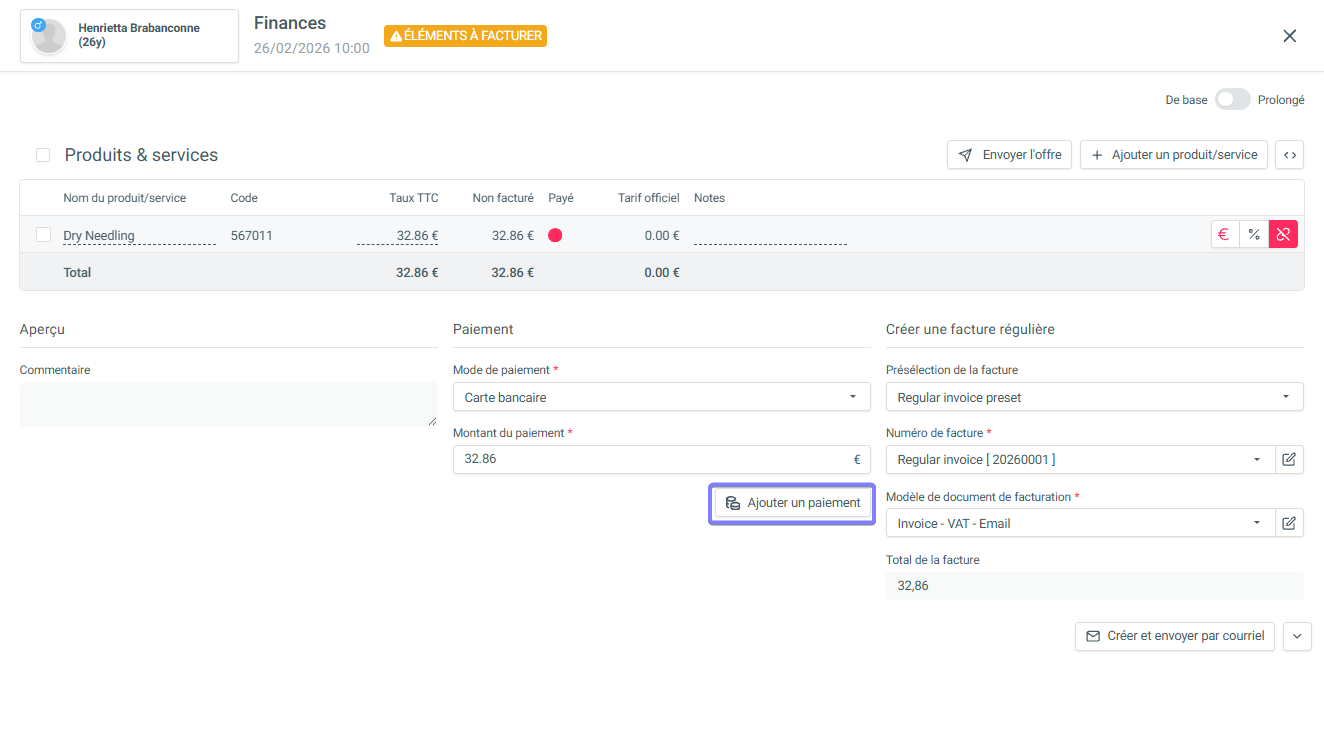Open the Mode de paiement dropdown

pyautogui.click(x=661, y=397)
